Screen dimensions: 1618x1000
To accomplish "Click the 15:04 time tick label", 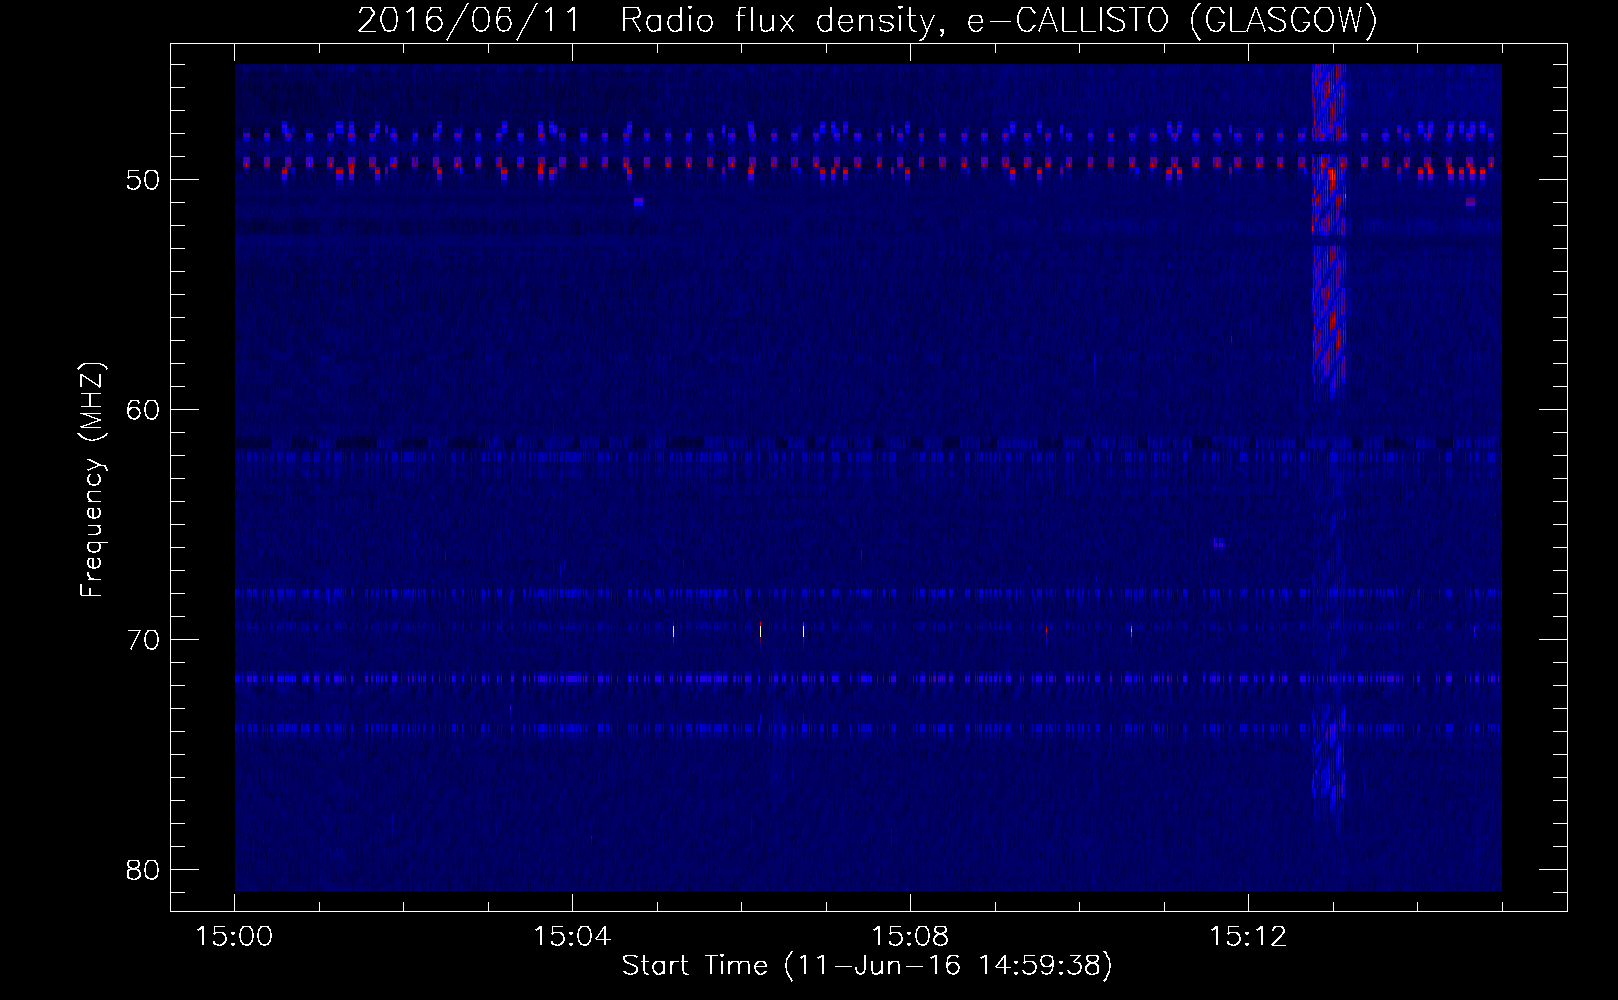I will (572, 937).
